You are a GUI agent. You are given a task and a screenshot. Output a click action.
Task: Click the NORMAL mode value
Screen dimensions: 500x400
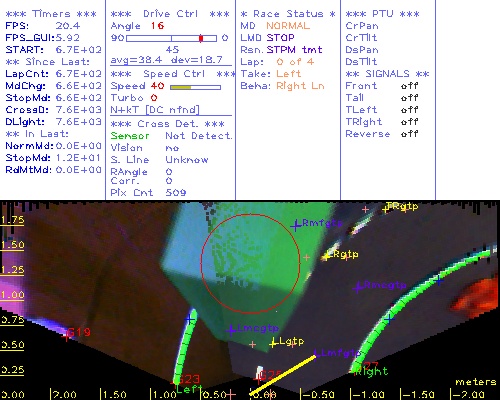288,26
